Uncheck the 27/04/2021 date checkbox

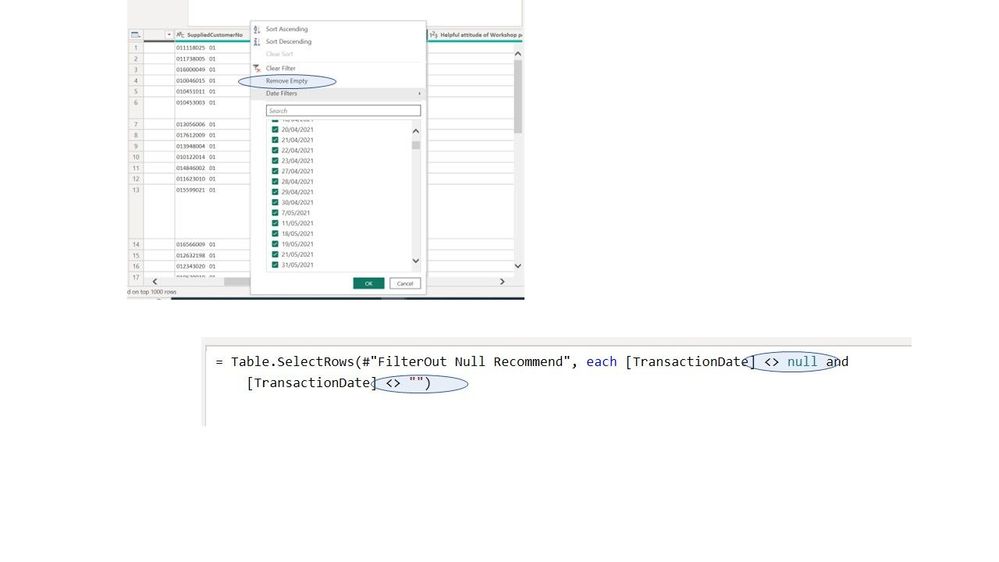point(275,171)
